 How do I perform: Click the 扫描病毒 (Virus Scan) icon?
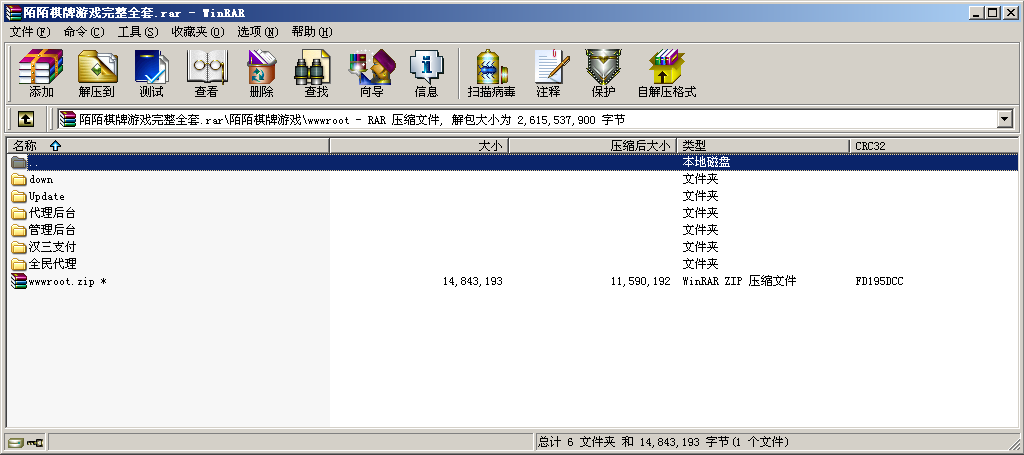pos(491,74)
